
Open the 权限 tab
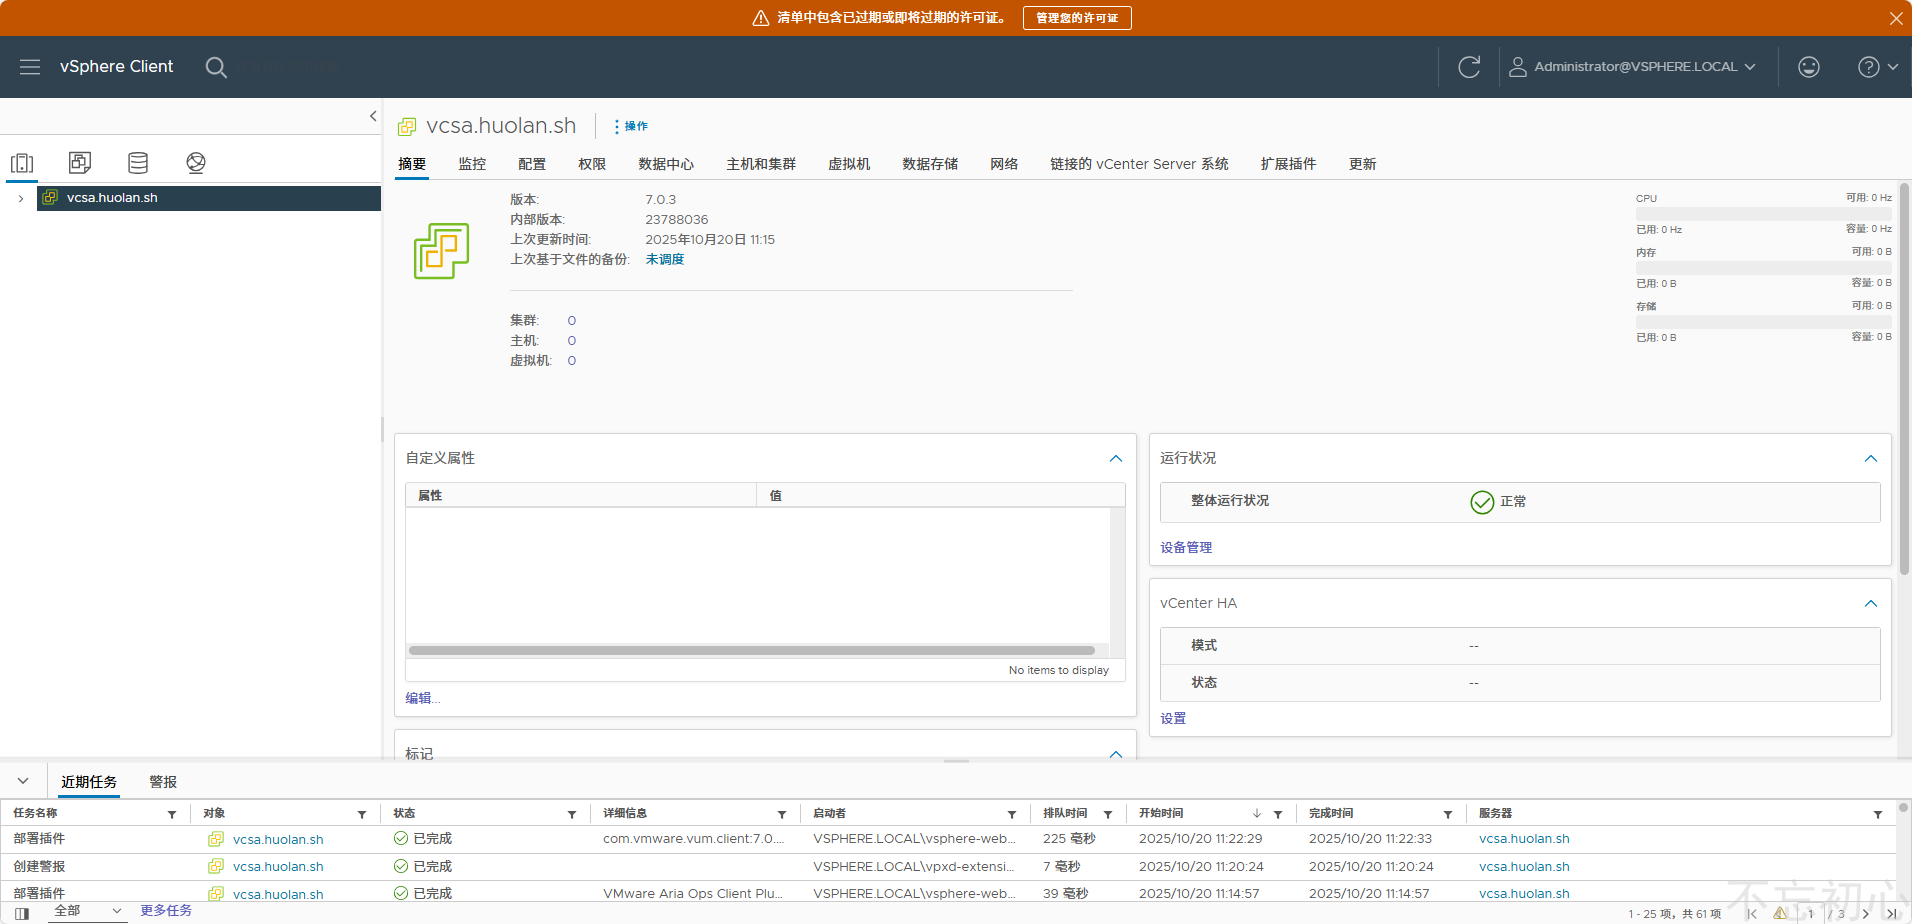tap(592, 164)
